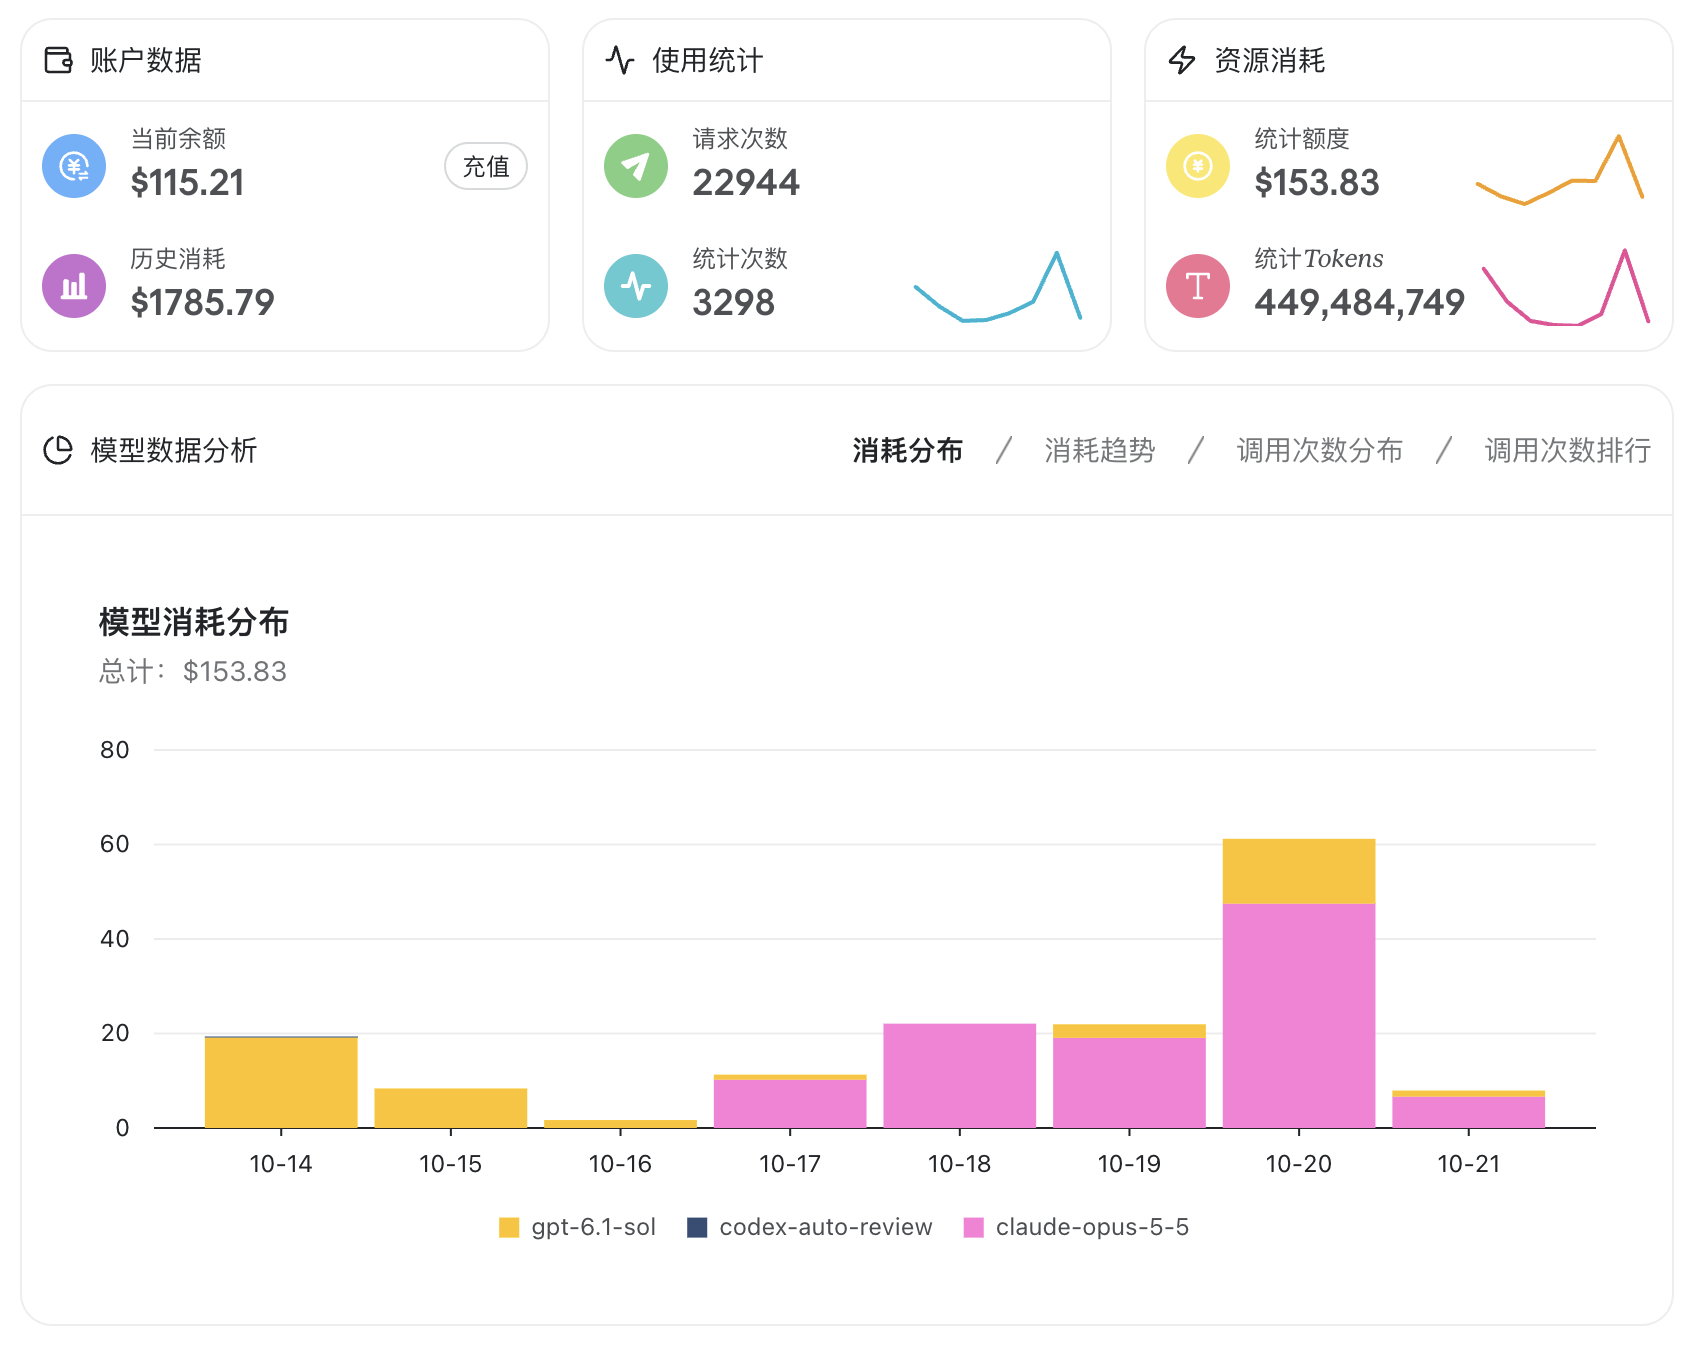Click the pink segment of the 10-19 bar
This screenshot has height=1348, width=1696.
click(1129, 1083)
